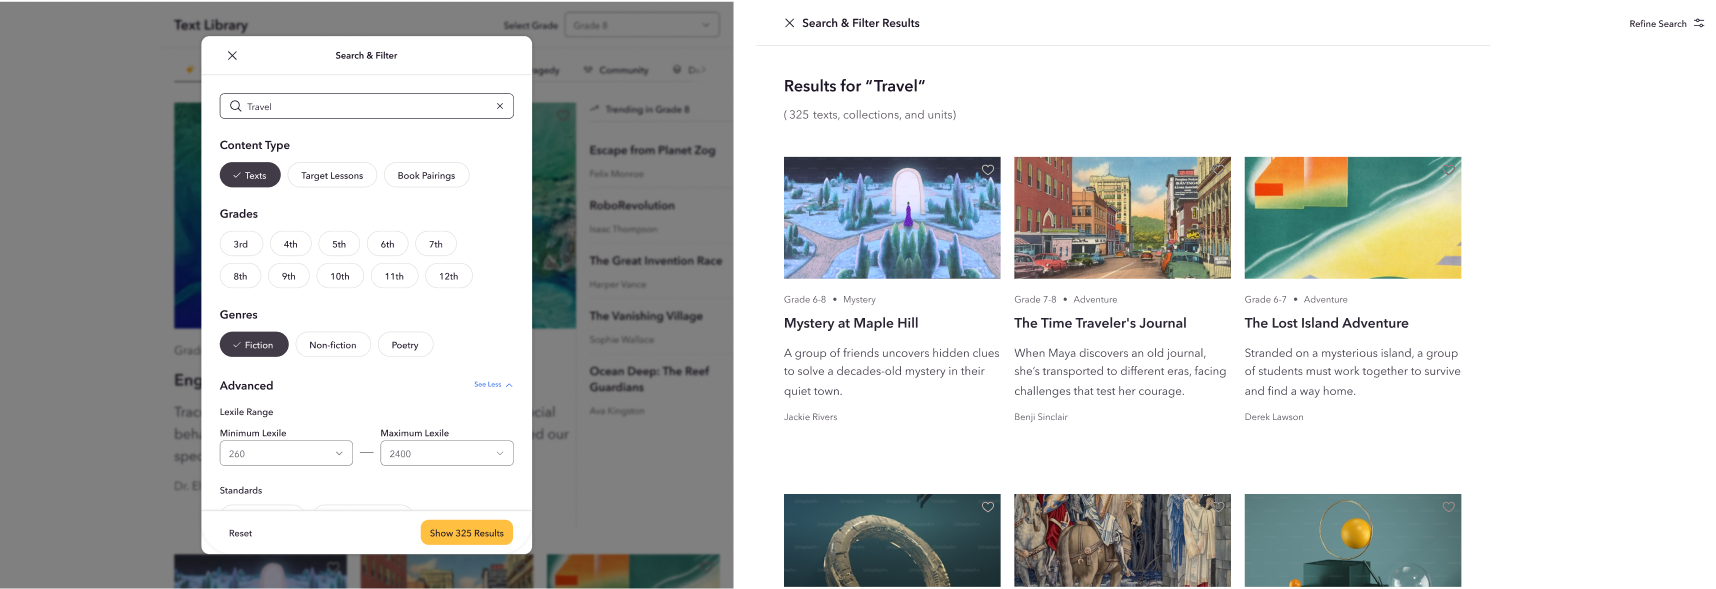The image size is (1716, 589).
Task: Select the Non-fiction genre chip
Action: pos(333,345)
